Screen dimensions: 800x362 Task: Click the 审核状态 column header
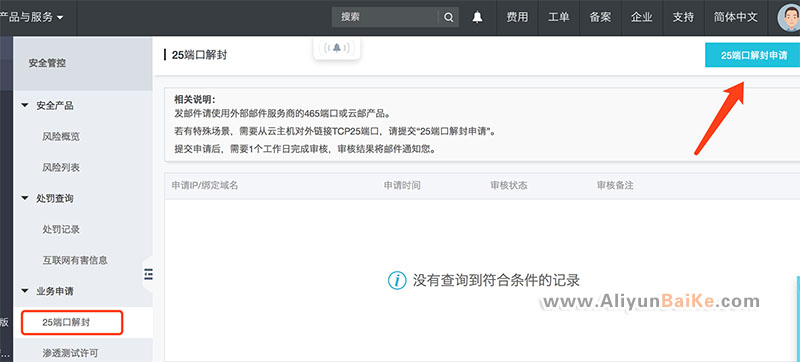coord(509,186)
